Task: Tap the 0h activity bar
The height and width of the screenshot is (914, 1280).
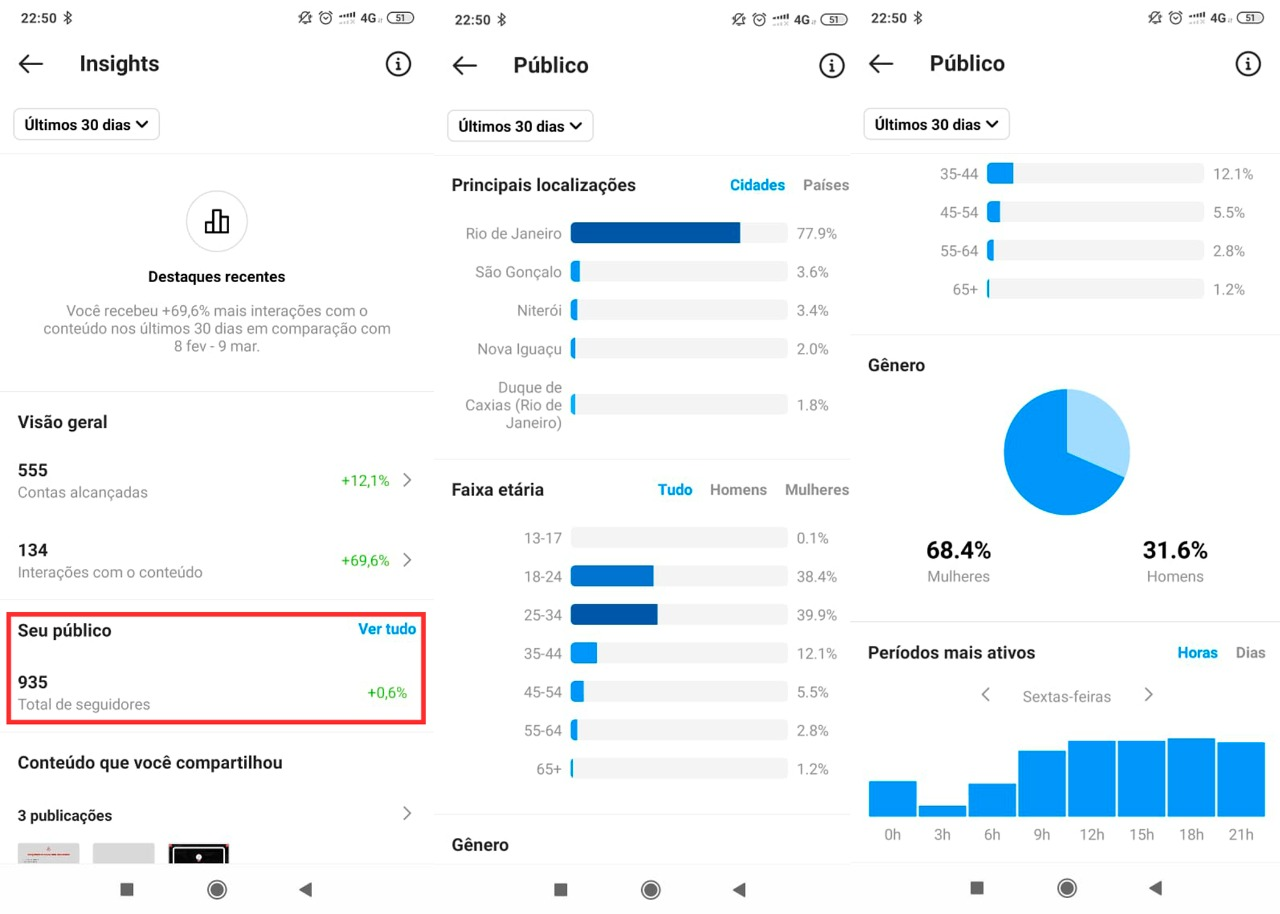Action: pos(892,799)
